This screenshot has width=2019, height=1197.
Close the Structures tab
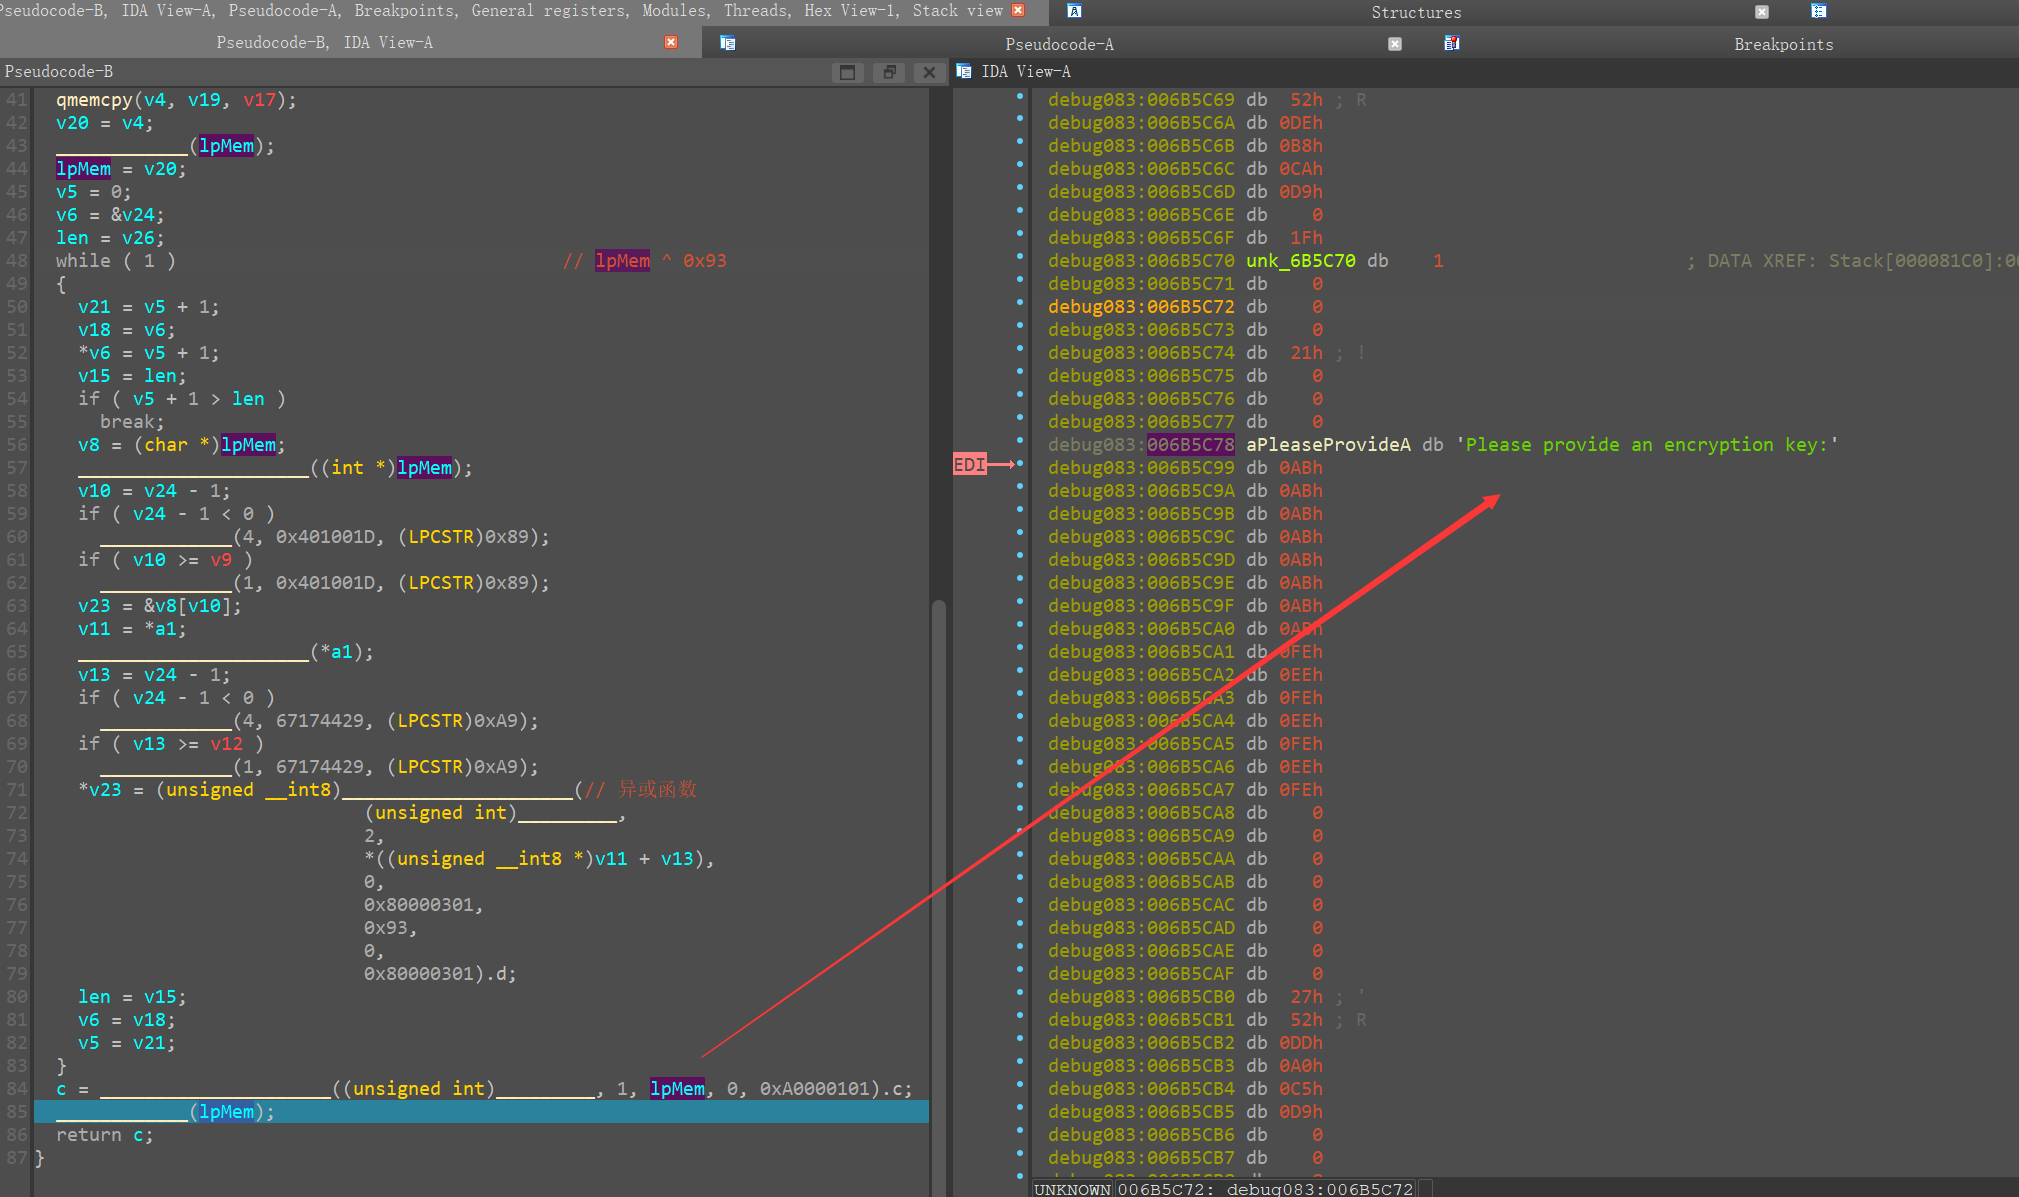(x=1761, y=12)
